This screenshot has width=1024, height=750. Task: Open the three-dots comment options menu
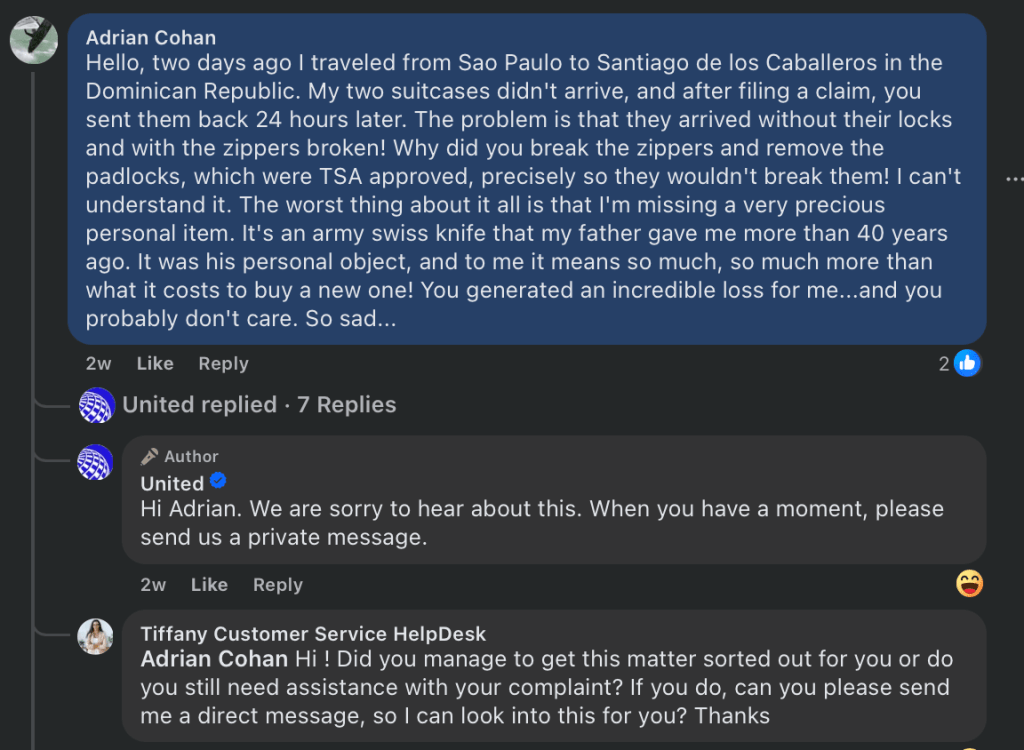(x=1014, y=179)
